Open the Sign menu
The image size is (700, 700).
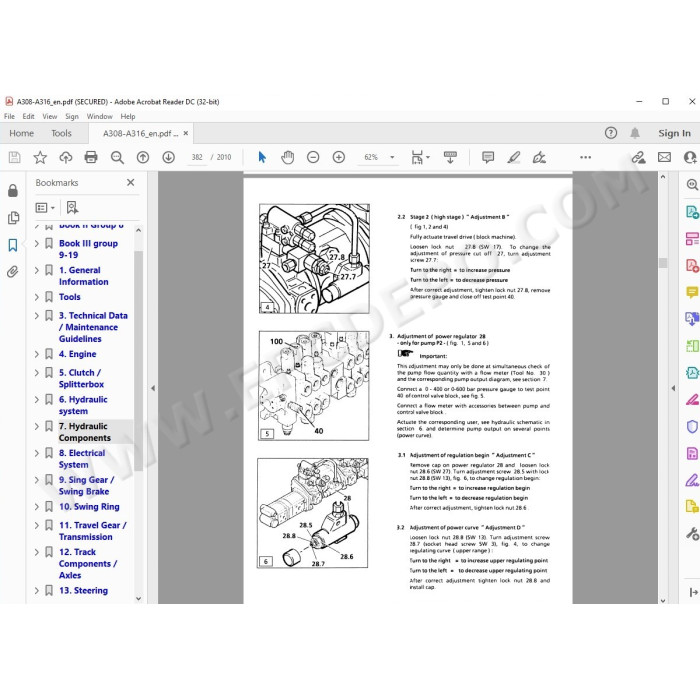coord(71,117)
